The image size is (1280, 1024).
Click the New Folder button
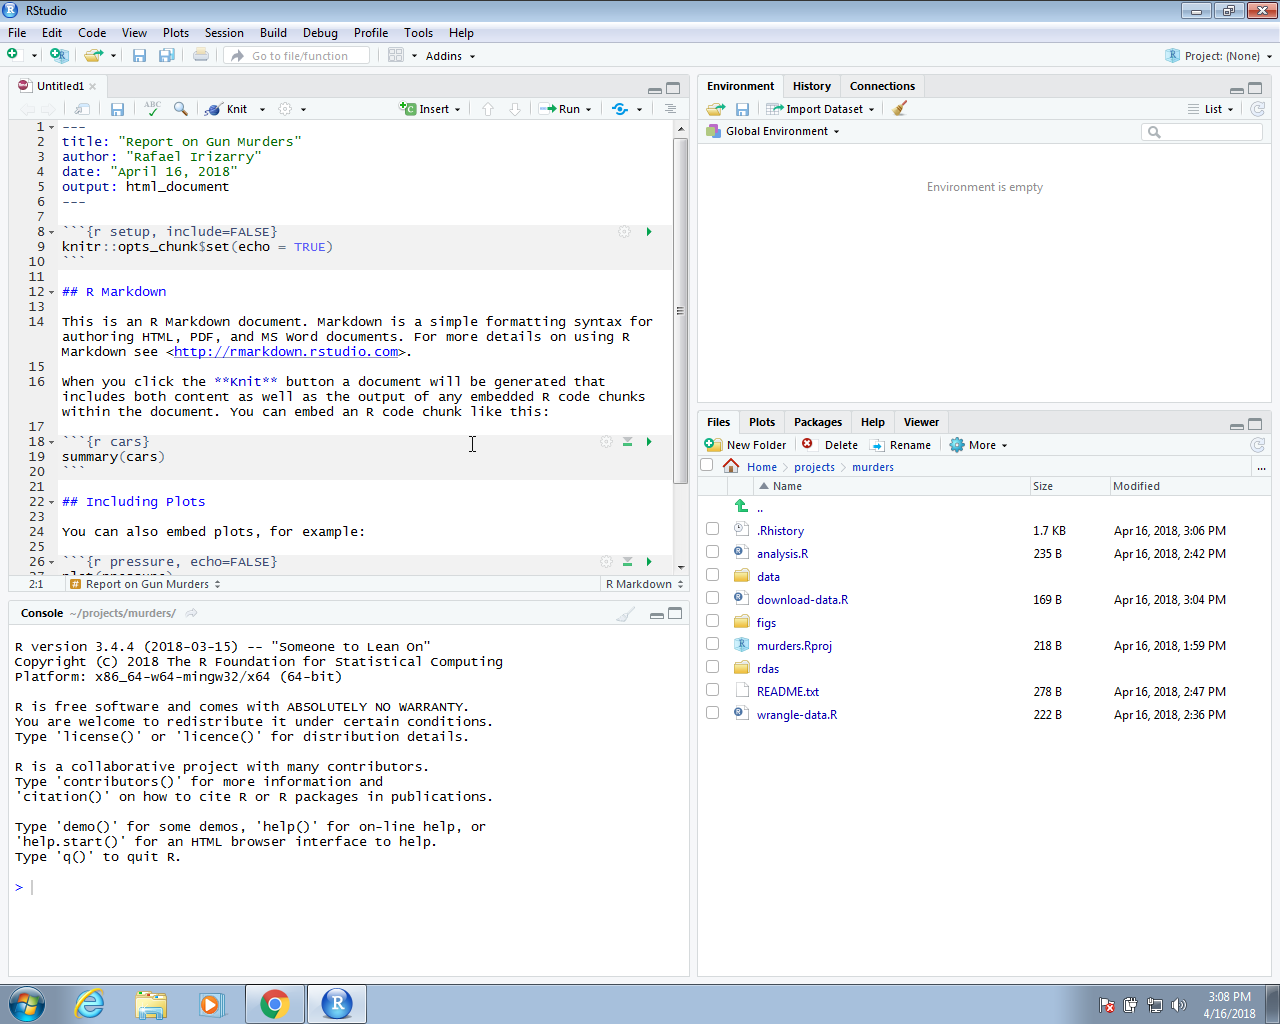click(745, 445)
